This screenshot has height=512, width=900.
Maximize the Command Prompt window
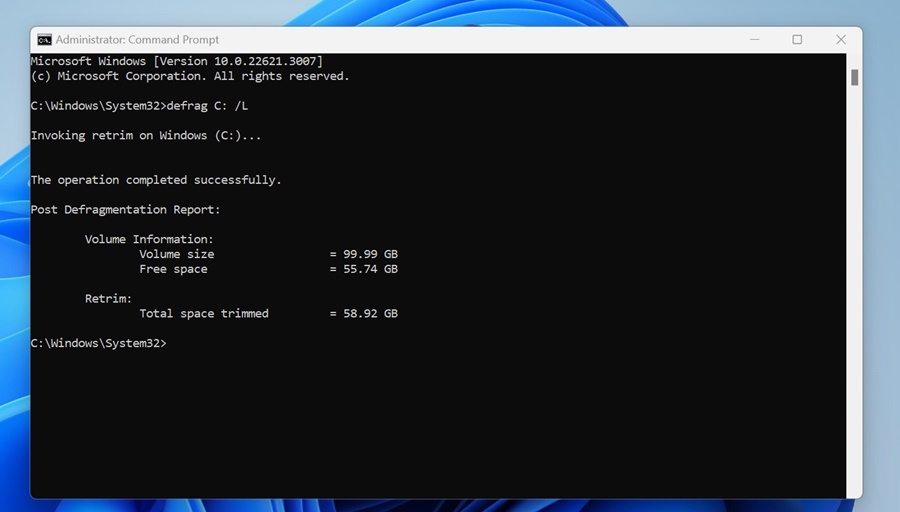[x=797, y=40]
